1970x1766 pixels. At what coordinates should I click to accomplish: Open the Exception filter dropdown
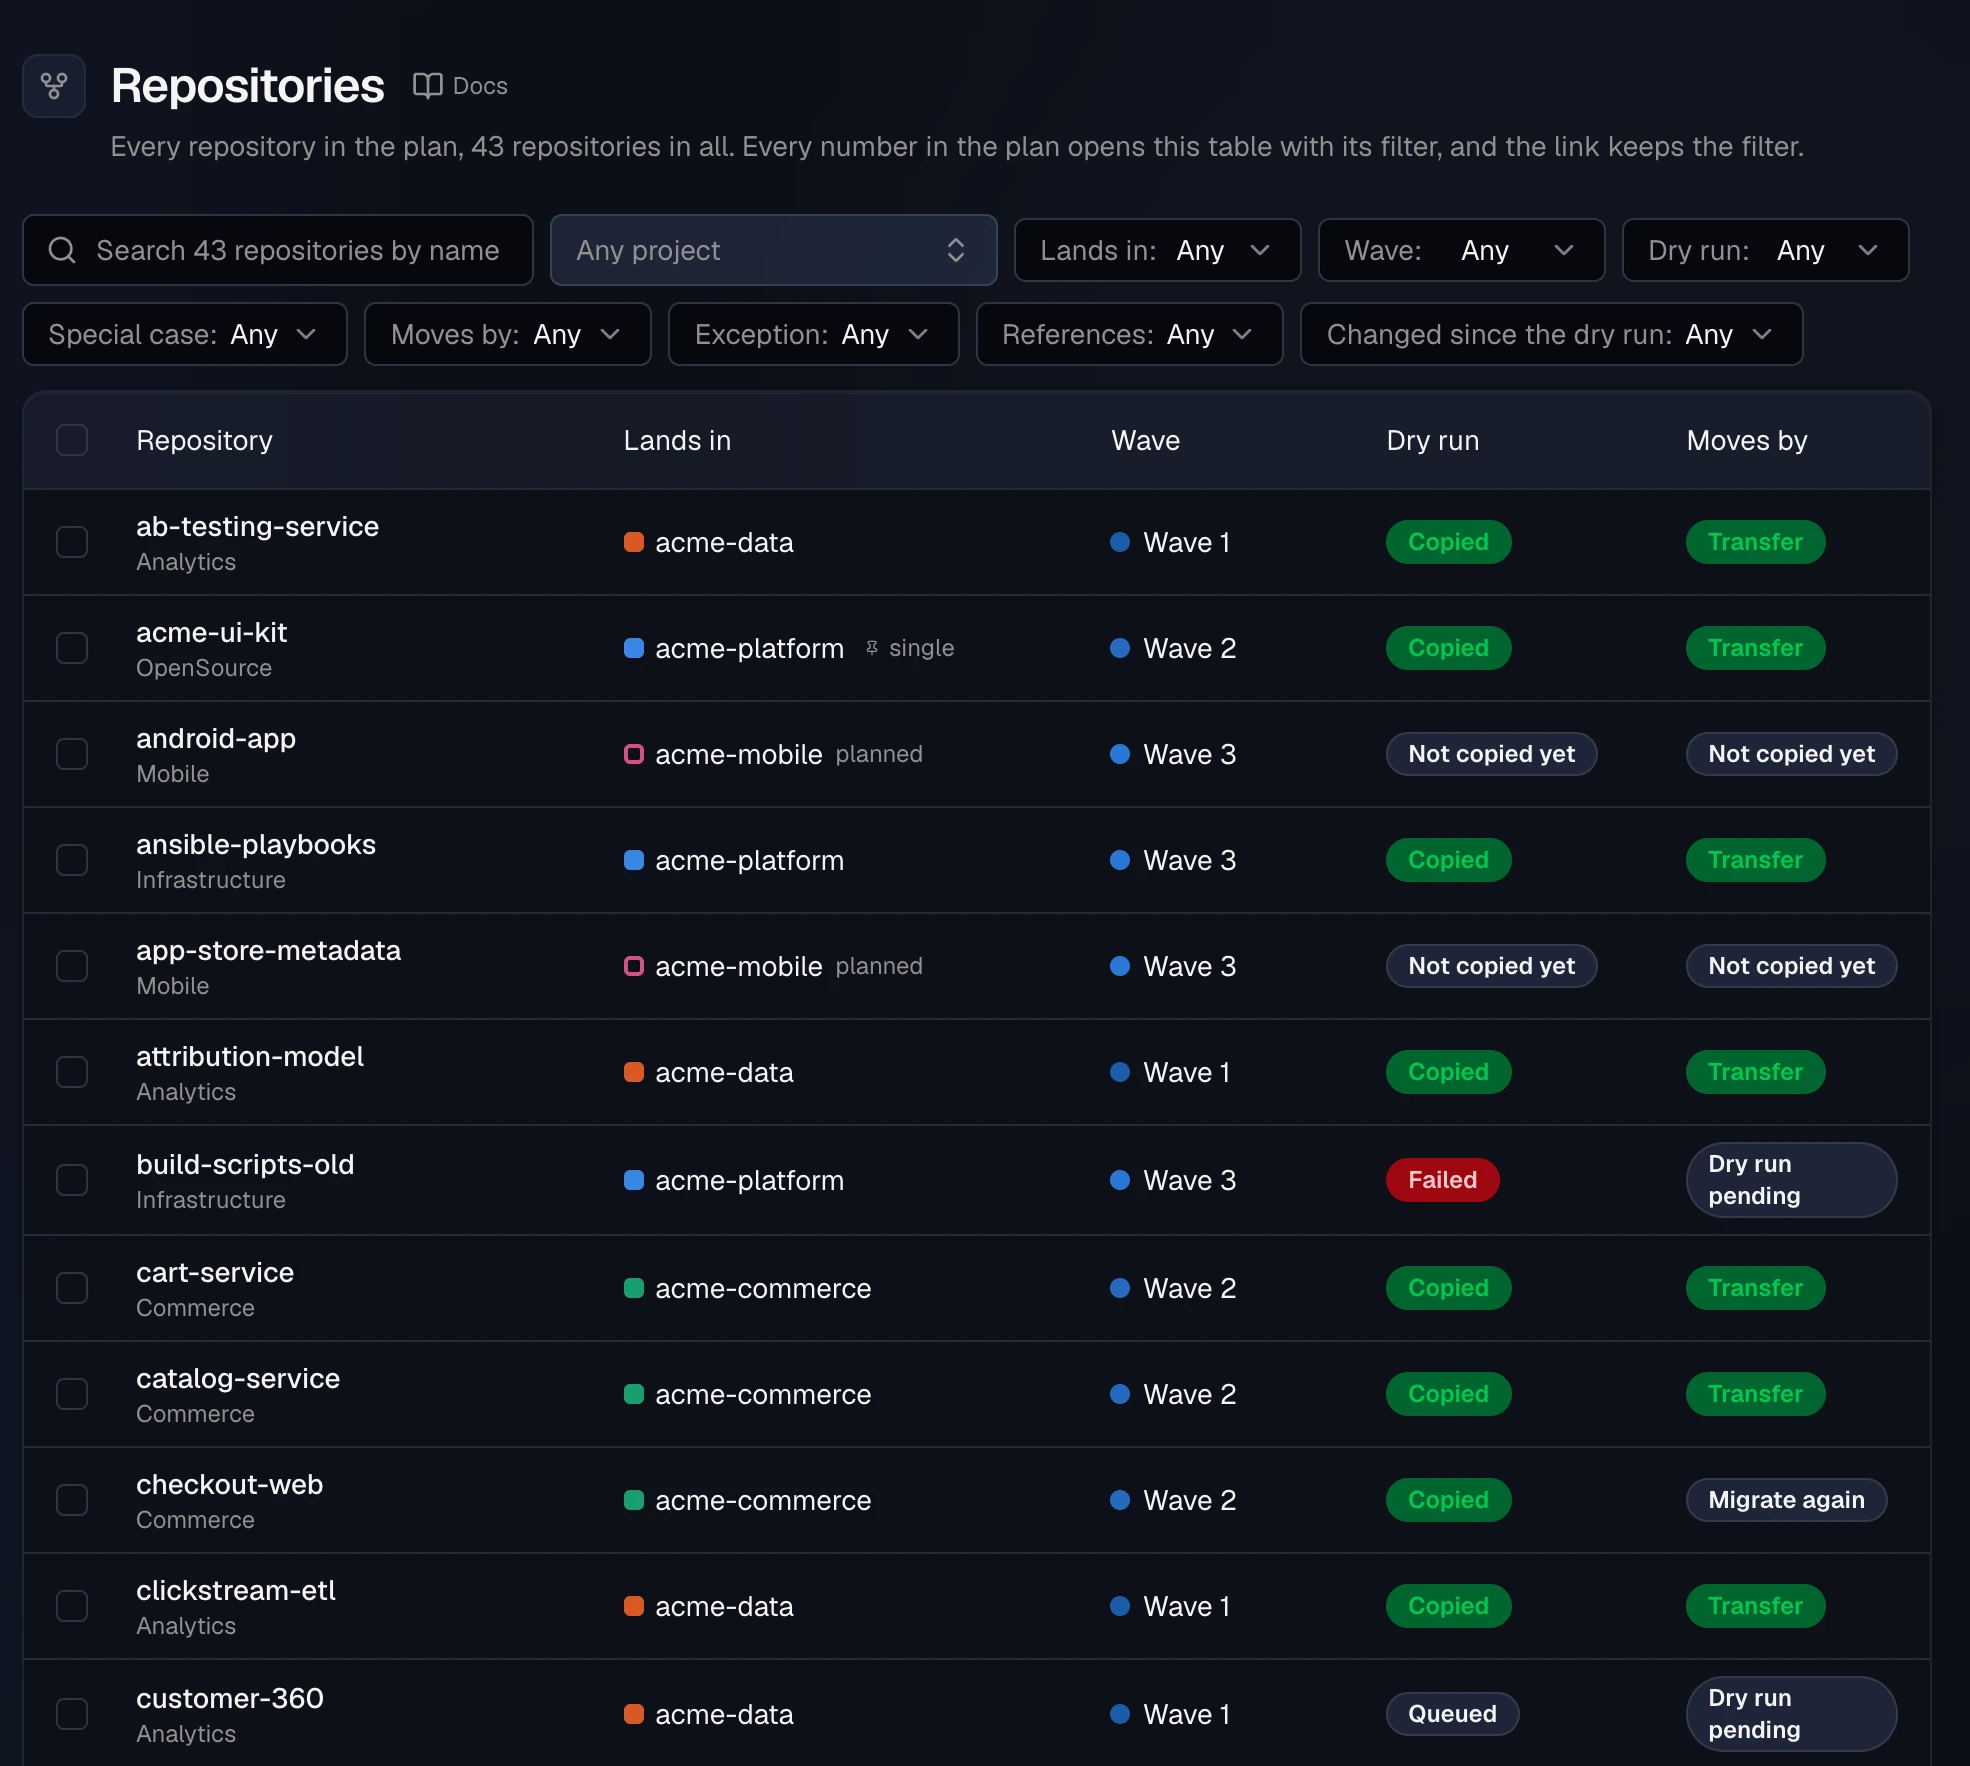[x=813, y=334]
